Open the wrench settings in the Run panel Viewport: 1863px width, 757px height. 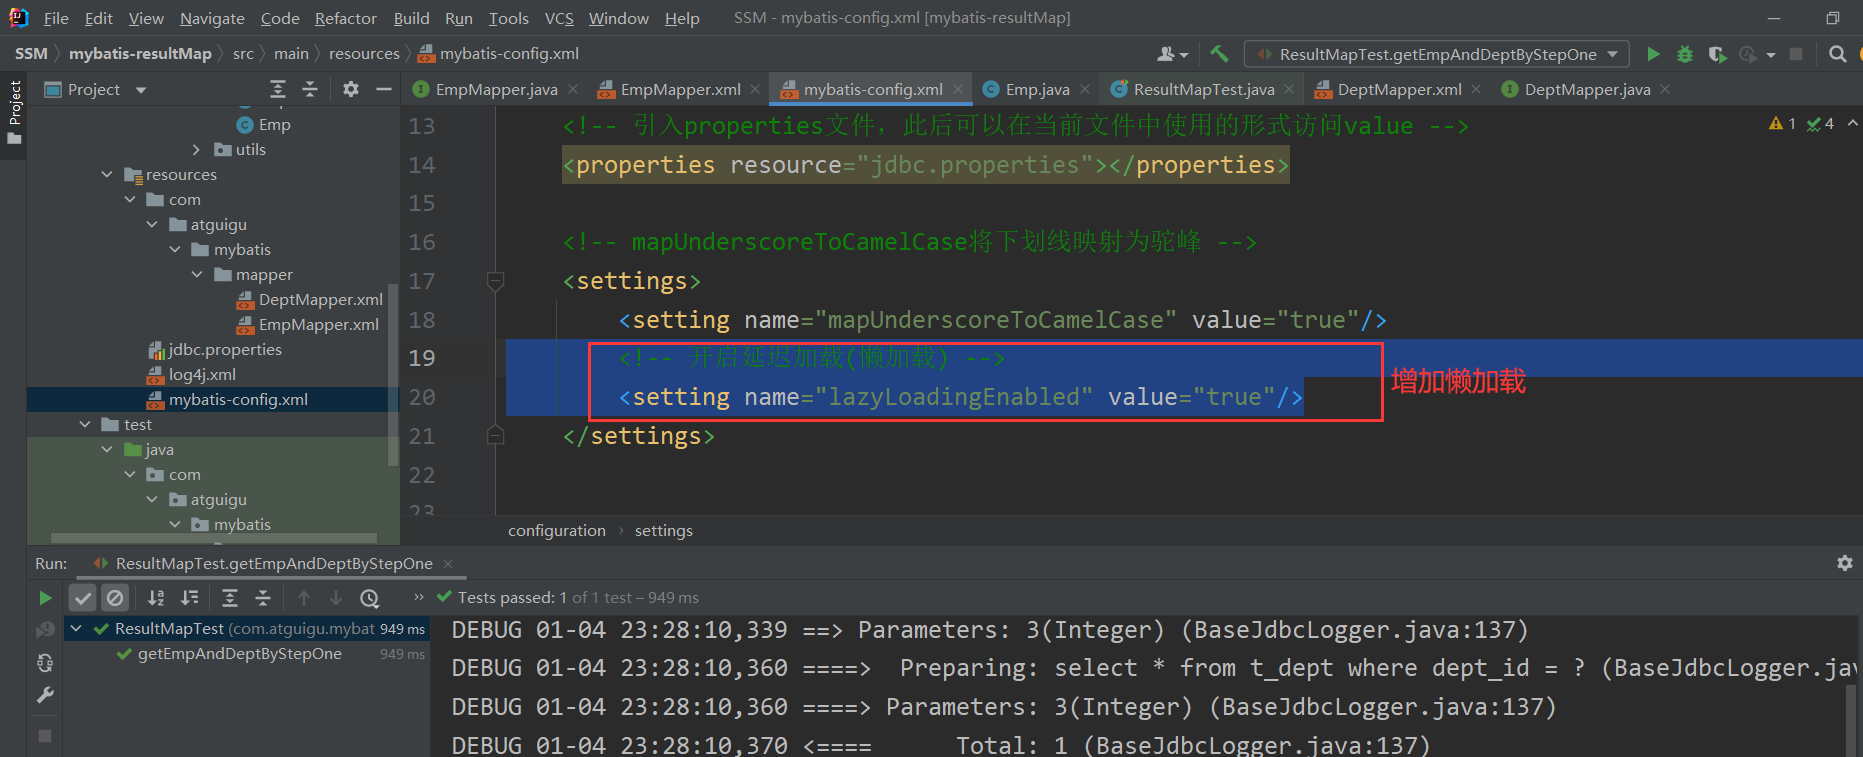tap(45, 694)
